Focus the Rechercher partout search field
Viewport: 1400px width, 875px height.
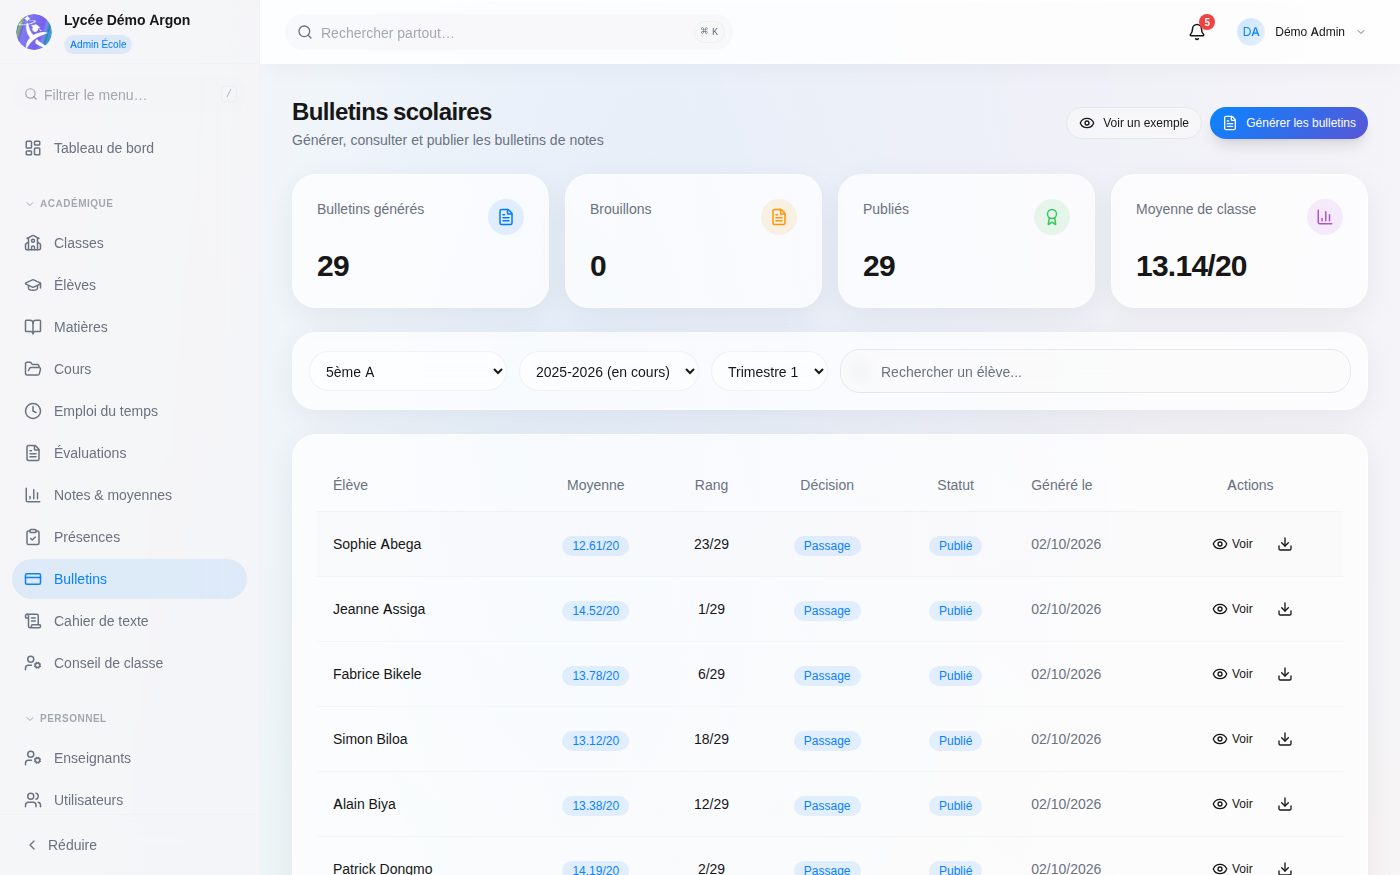pos(509,32)
